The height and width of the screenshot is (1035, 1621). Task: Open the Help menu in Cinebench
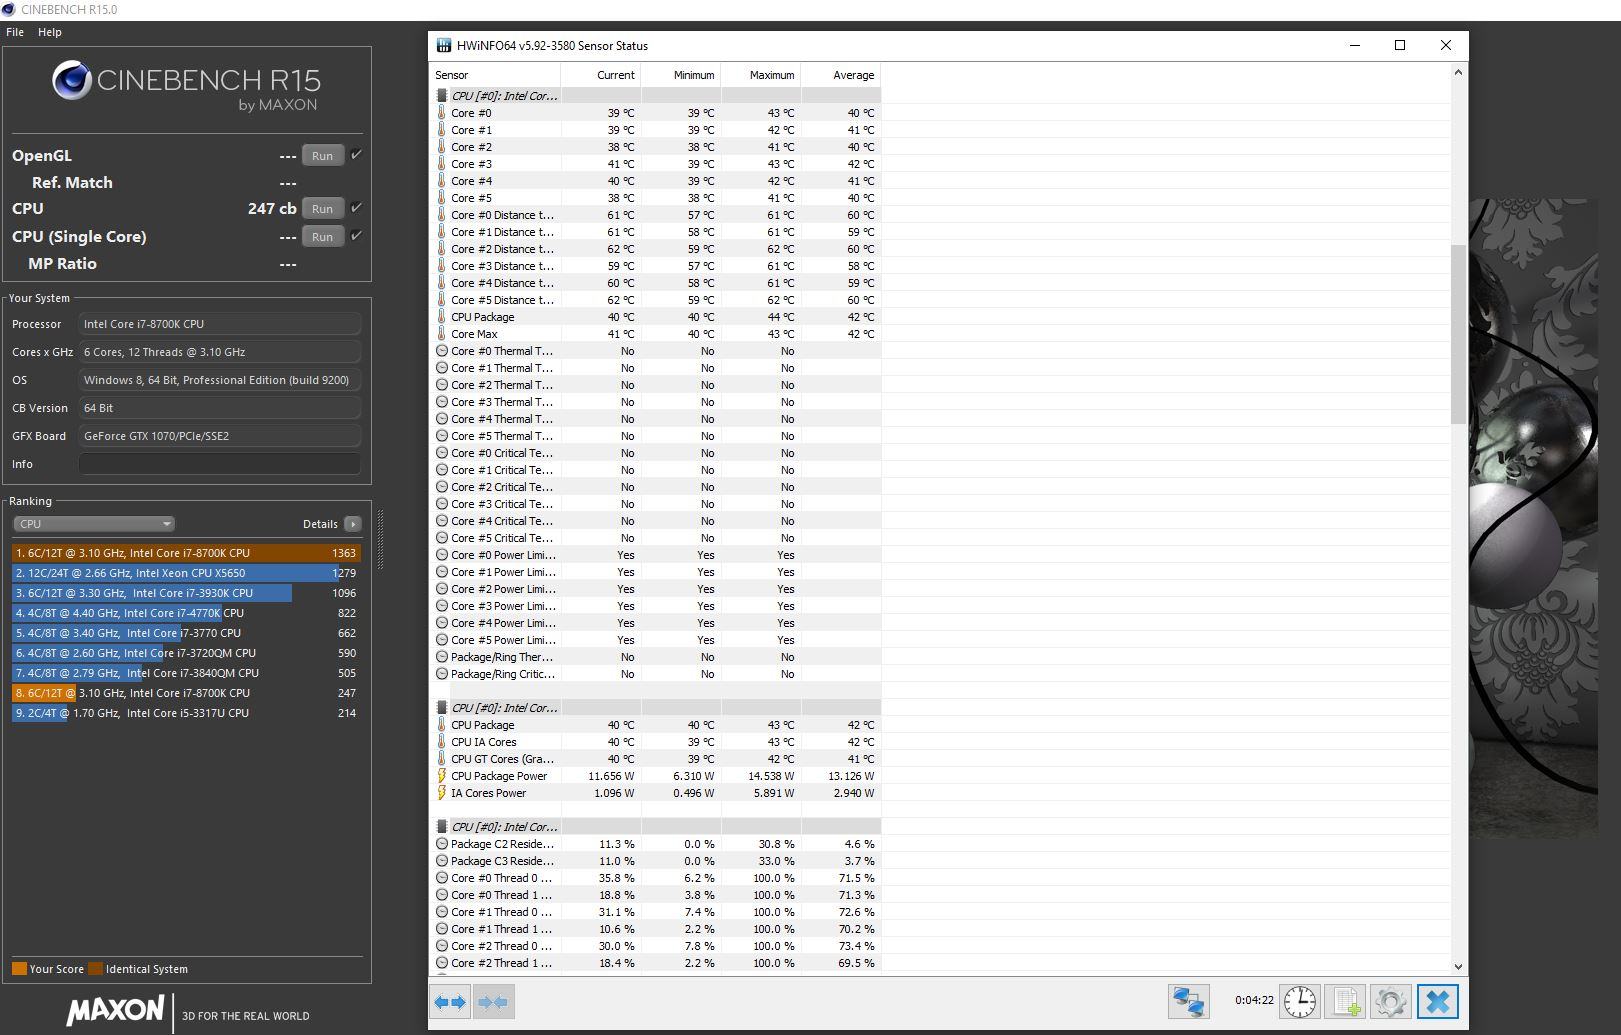[50, 32]
